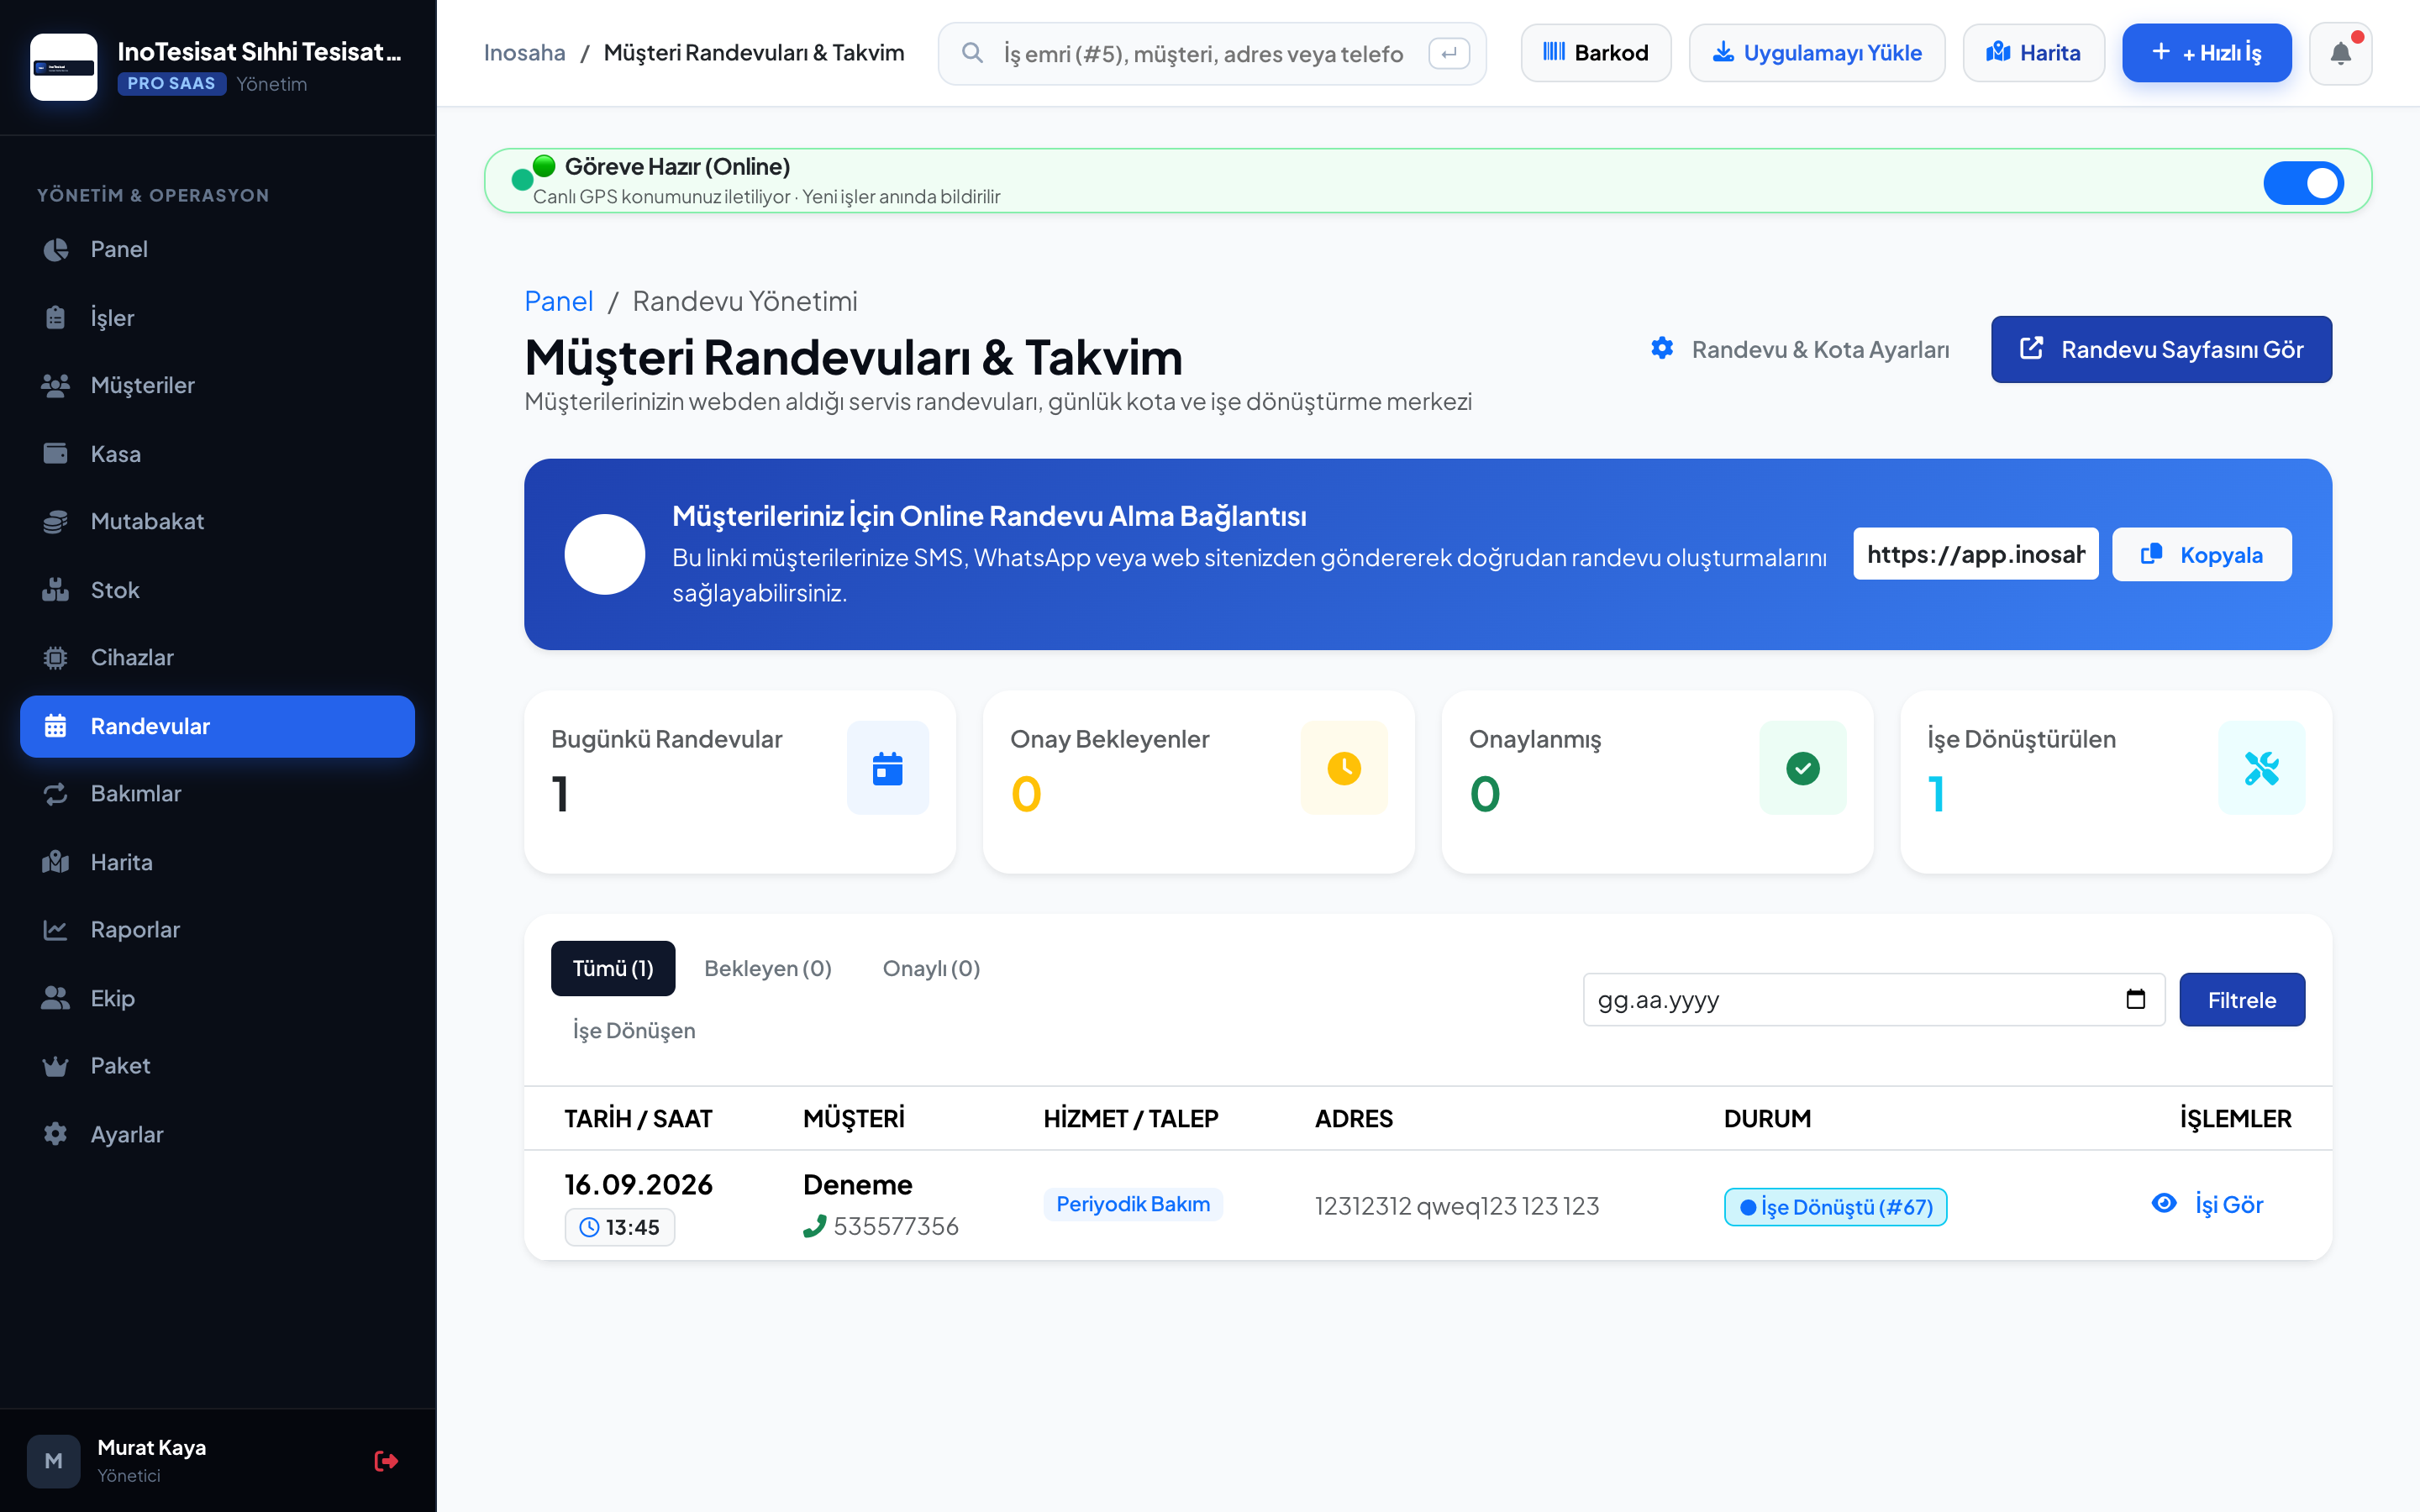Click Uygulamayı Yükle button
Screen dimensions: 2420x1512
pos(1817,53)
